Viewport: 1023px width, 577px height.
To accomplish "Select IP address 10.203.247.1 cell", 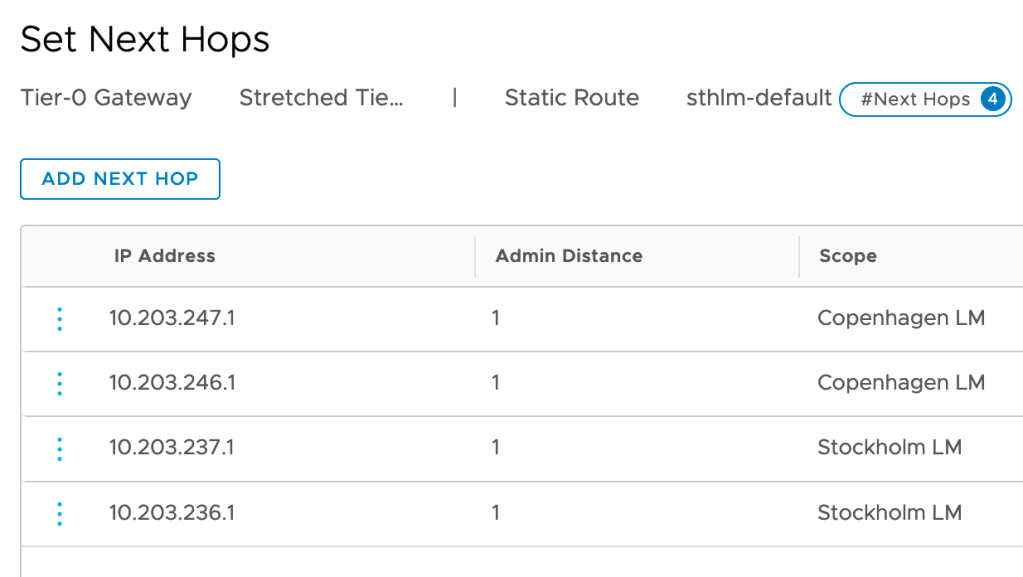I will coord(172,319).
